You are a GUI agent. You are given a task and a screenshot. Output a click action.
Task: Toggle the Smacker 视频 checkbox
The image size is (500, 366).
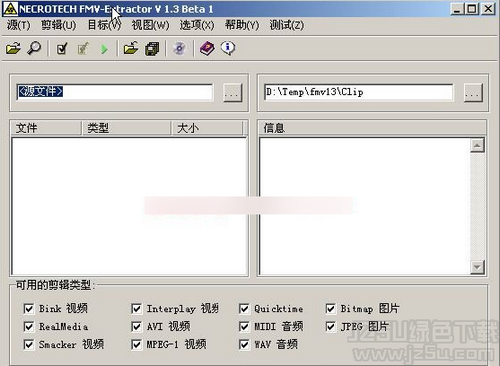pyautogui.click(x=29, y=344)
